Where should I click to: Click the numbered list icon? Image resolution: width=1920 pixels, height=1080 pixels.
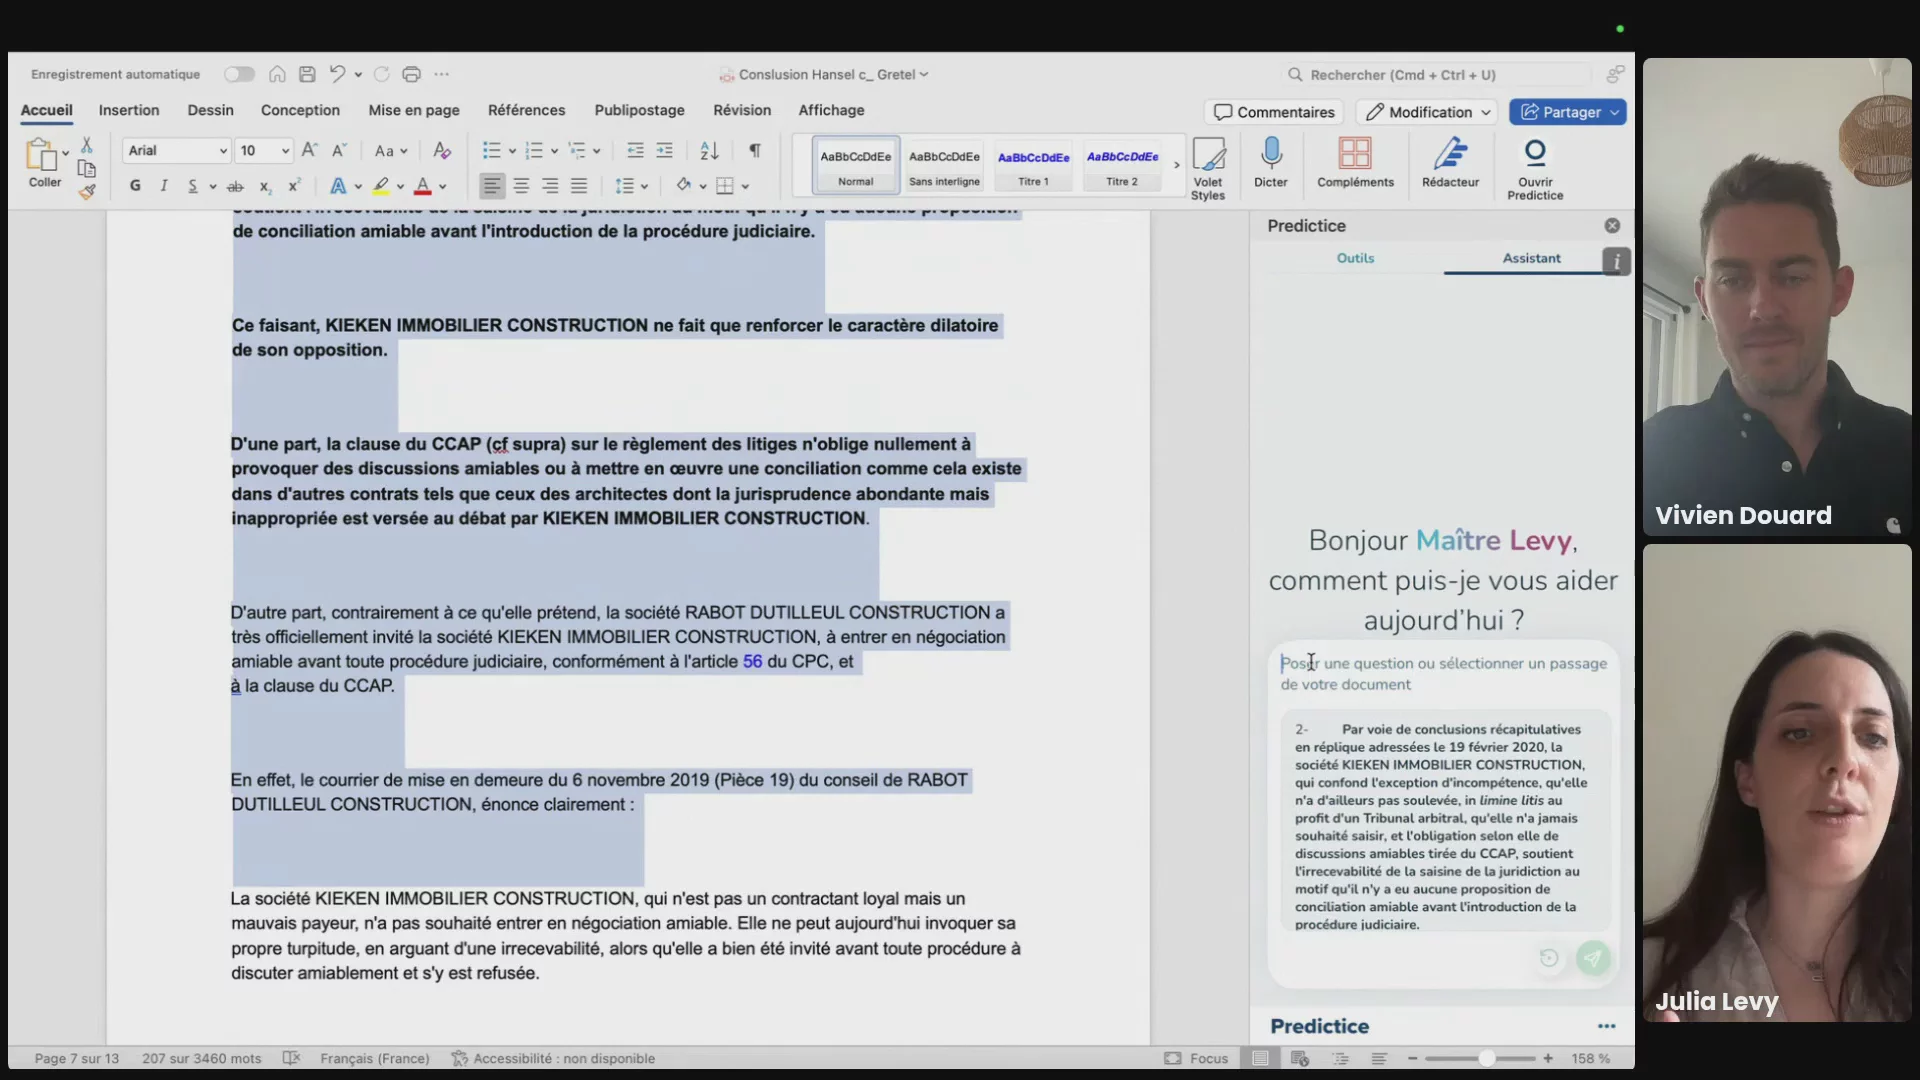pyautogui.click(x=534, y=151)
